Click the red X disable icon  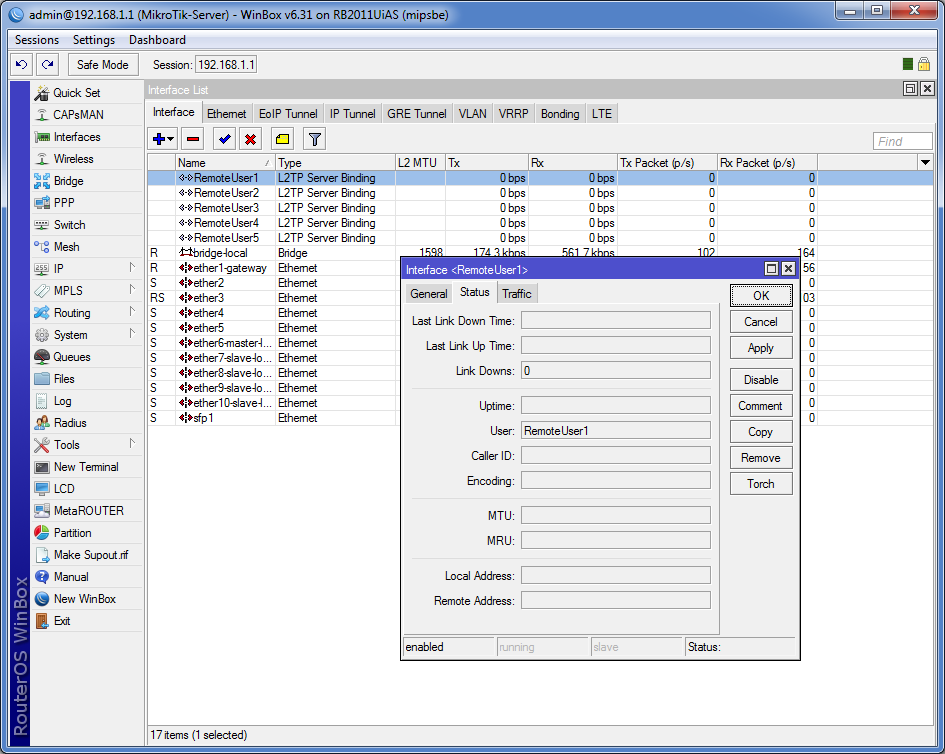[x=250, y=139]
